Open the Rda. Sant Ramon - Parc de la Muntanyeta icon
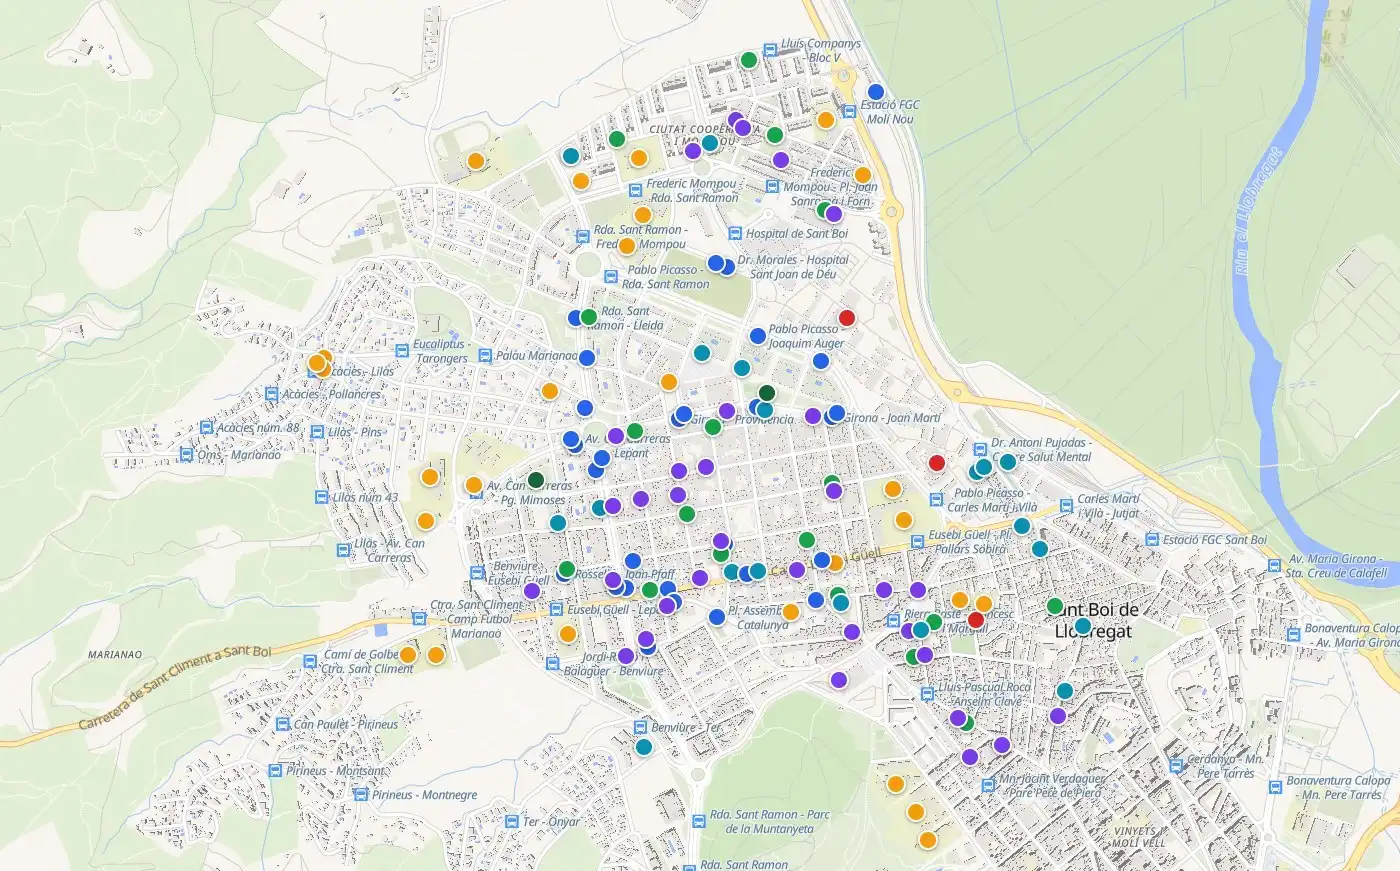Viewport: 1400px width, 871px height. (x=697, y=822)
